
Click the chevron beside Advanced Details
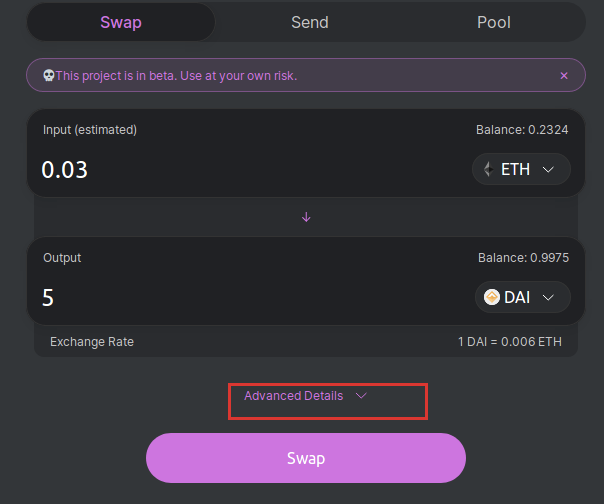point(361,396)
